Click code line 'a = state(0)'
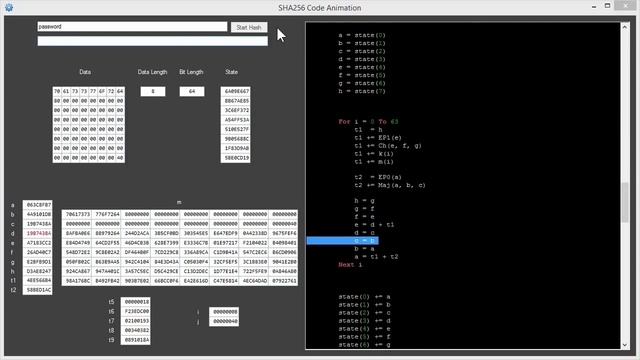Image resolution: width=640 pixels, height=360 pixels. click(362, 35)
